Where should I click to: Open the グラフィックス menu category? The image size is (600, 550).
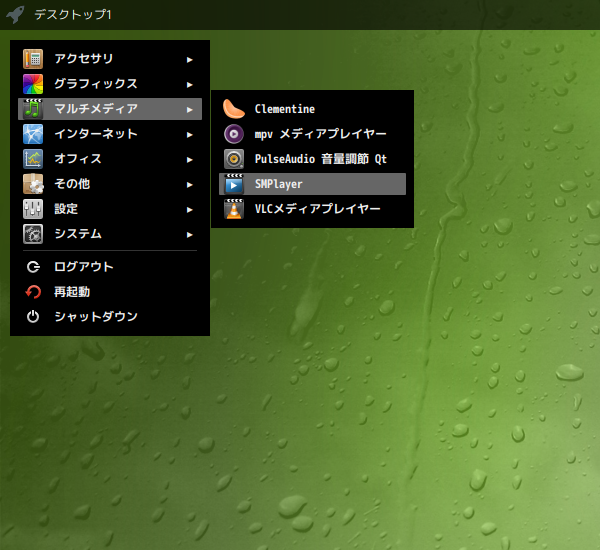(110, 84)
